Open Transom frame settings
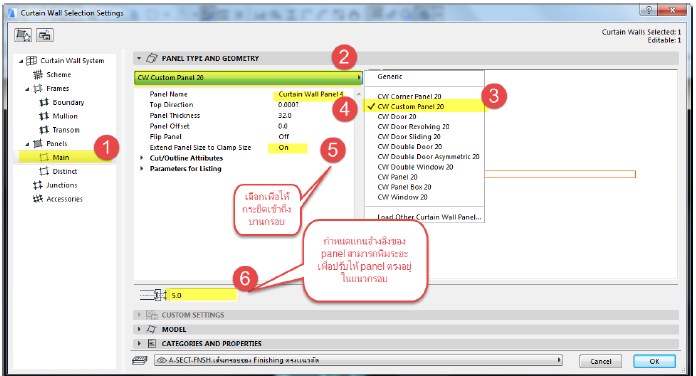Viewport: 696px width, 376px height. pyautogui.click(x=66, y=130)
